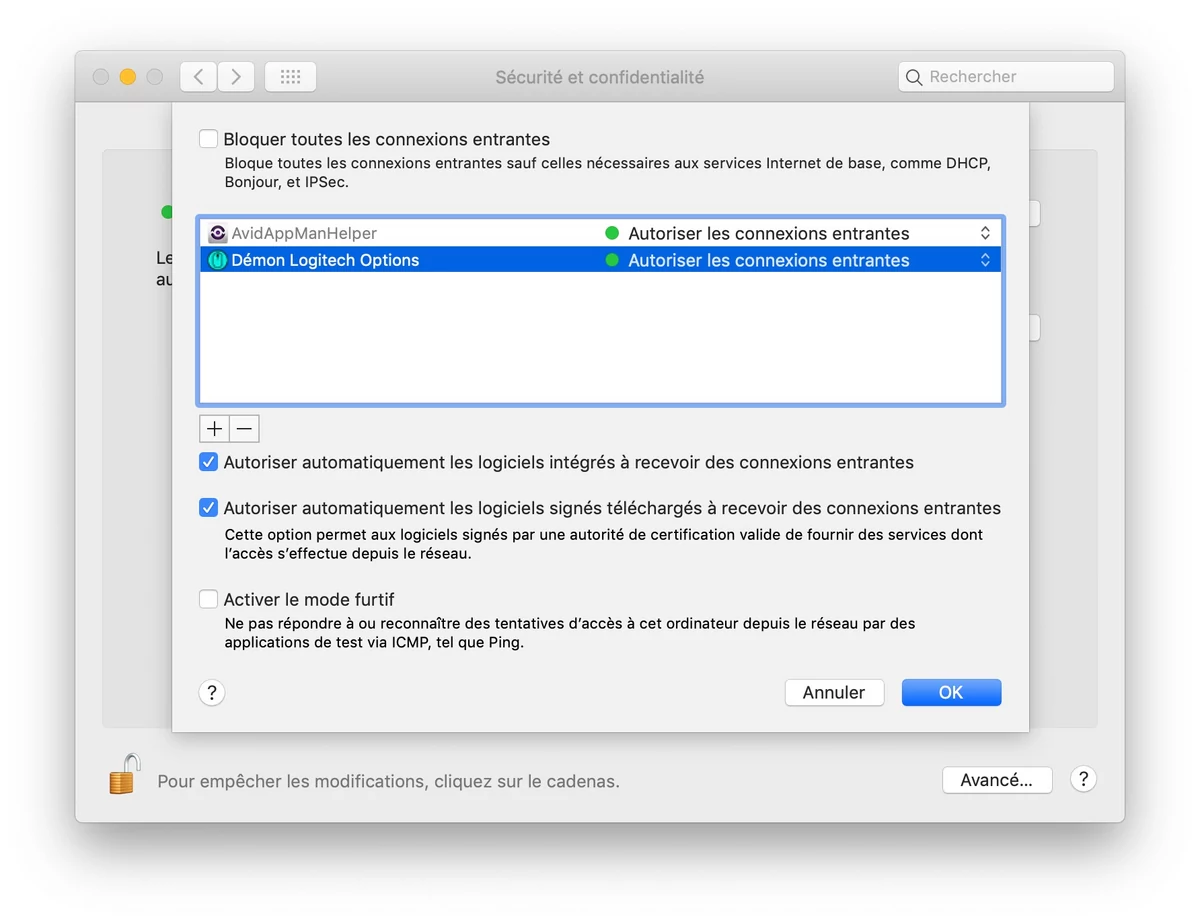The height and width of the screenshot is (922, 1200).
Task: Remove selected application with minus button
Action: (x=244, y=429)
